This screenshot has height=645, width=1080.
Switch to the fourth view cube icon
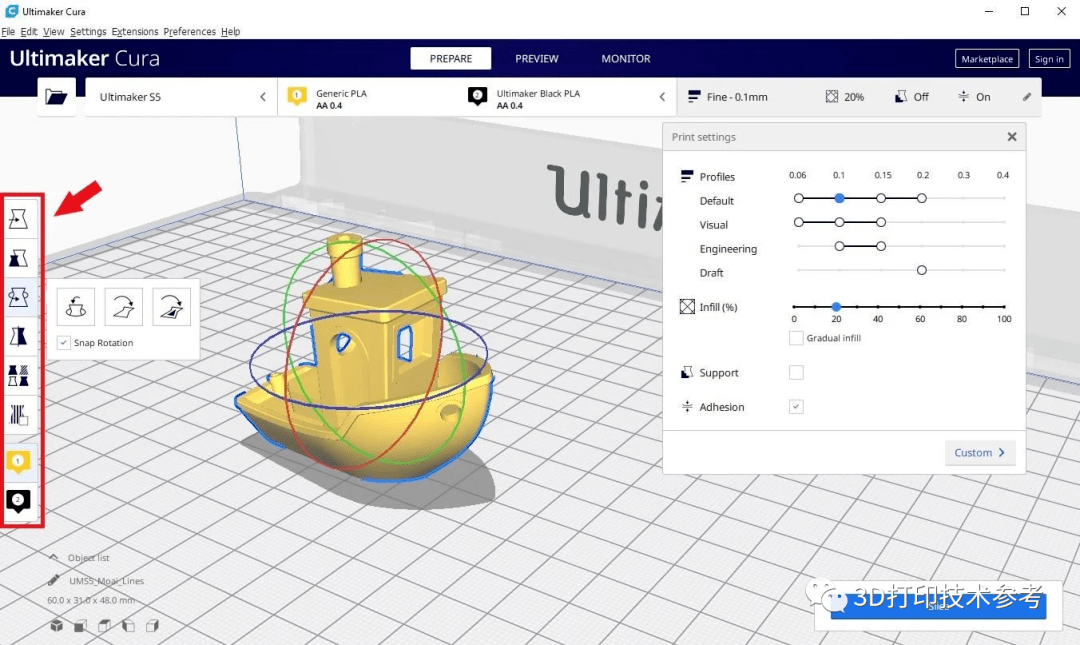[x=128, y=626]
